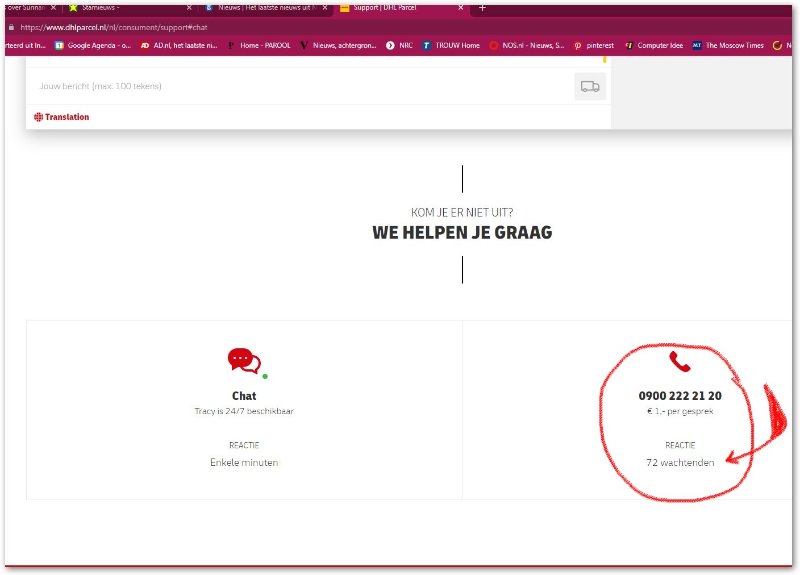Viewport: 800px width, 575px height.
Task: Click the '€ 1,- per gesprek' text
Action: [x=680, y=411]
